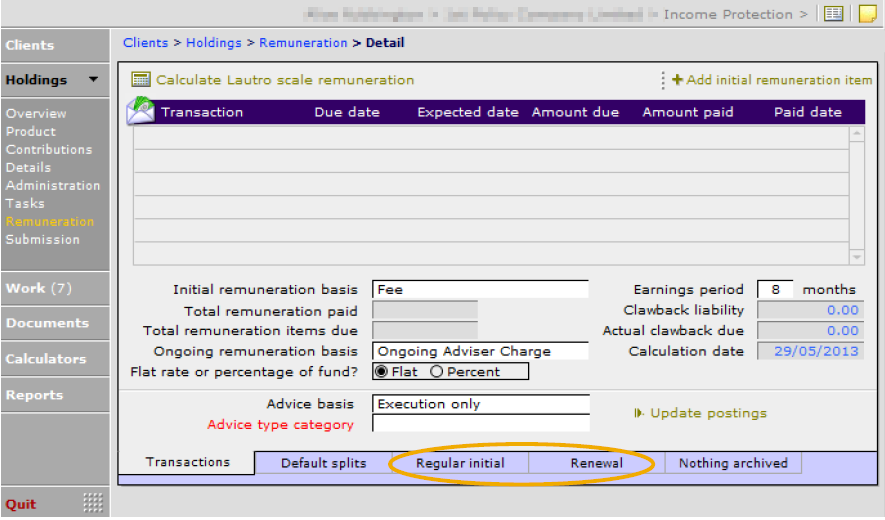Click the Calculation date field
This screenshot has height=520, width=885.
(810, 351)
